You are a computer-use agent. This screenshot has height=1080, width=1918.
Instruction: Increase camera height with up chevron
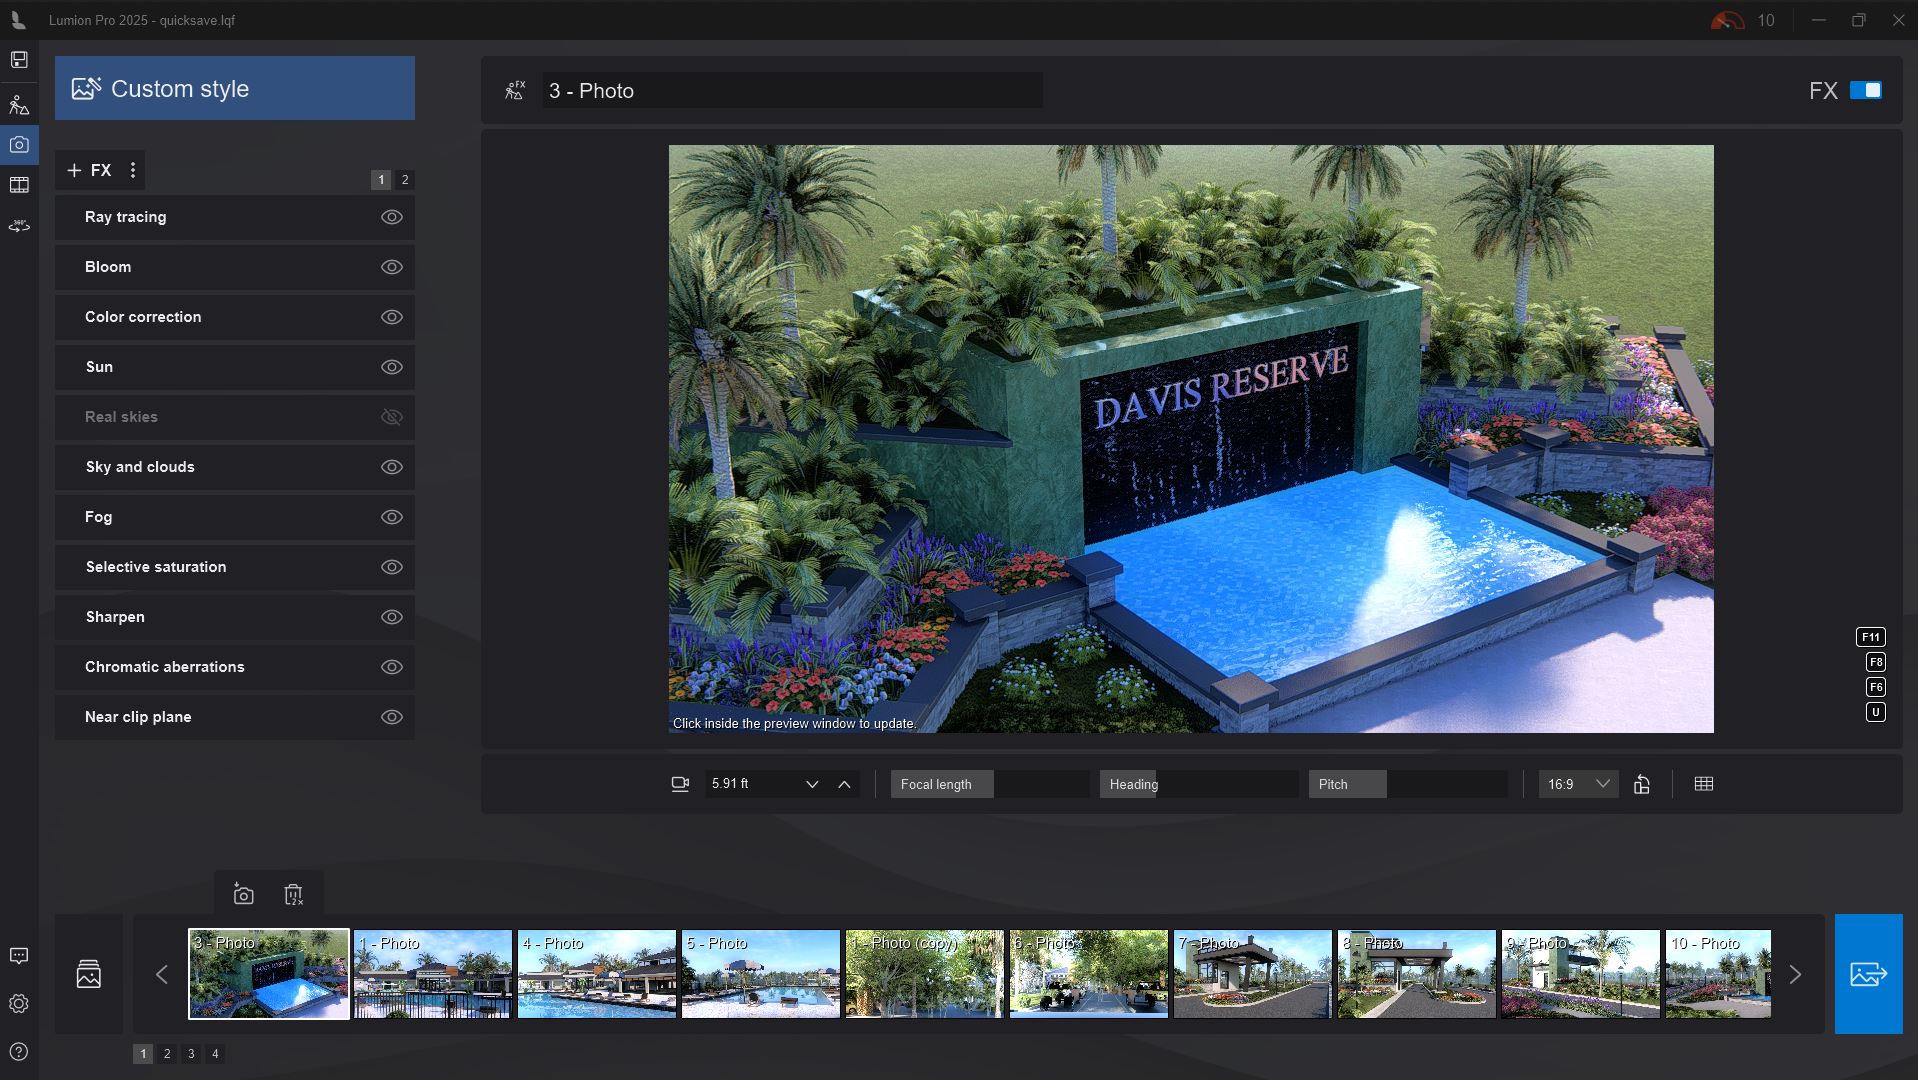(x=844, y=784)
